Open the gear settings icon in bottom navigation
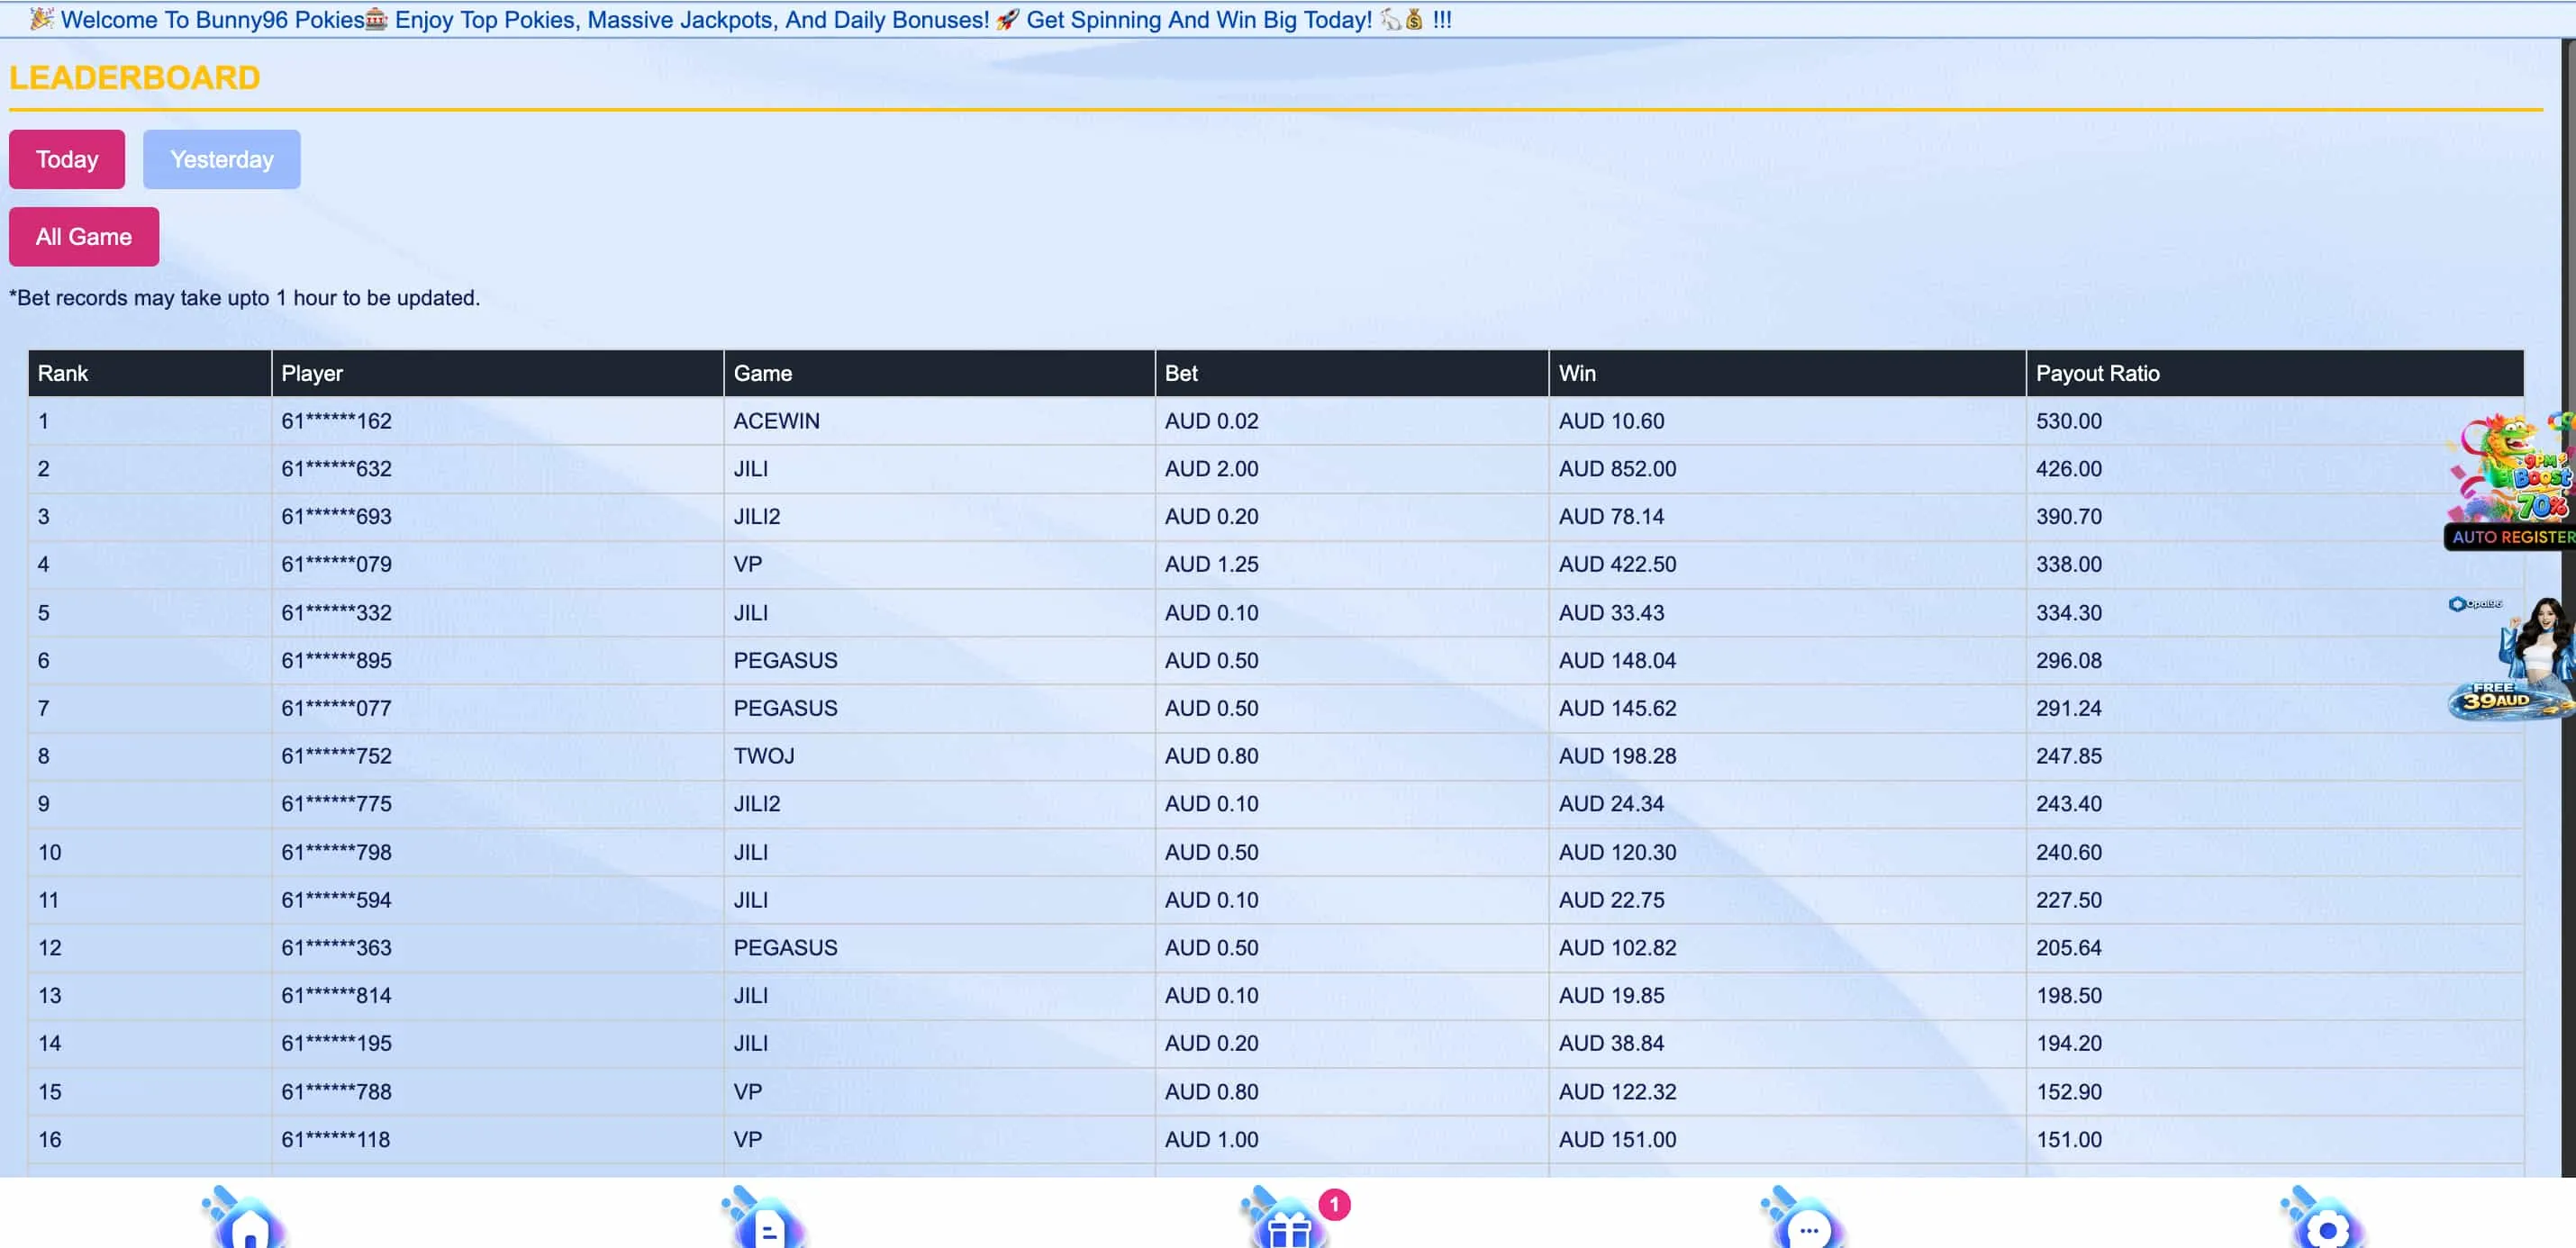This screenshot has height=1248, width=2576. [2324, 1218]
